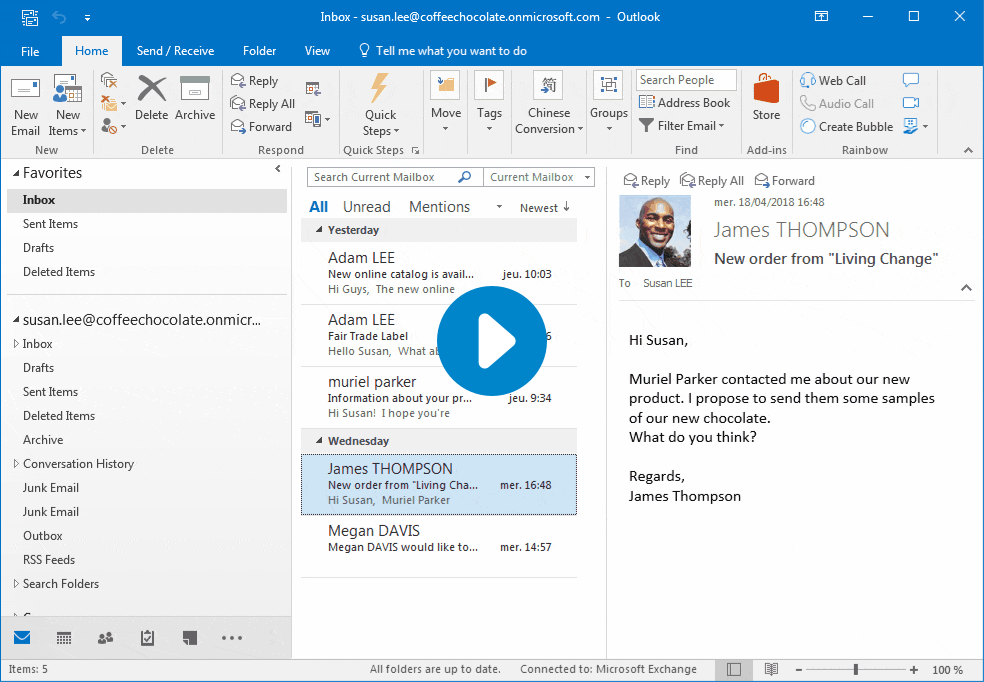
Task: Click Reply All in the ribbon
Action: click(262, 104)
